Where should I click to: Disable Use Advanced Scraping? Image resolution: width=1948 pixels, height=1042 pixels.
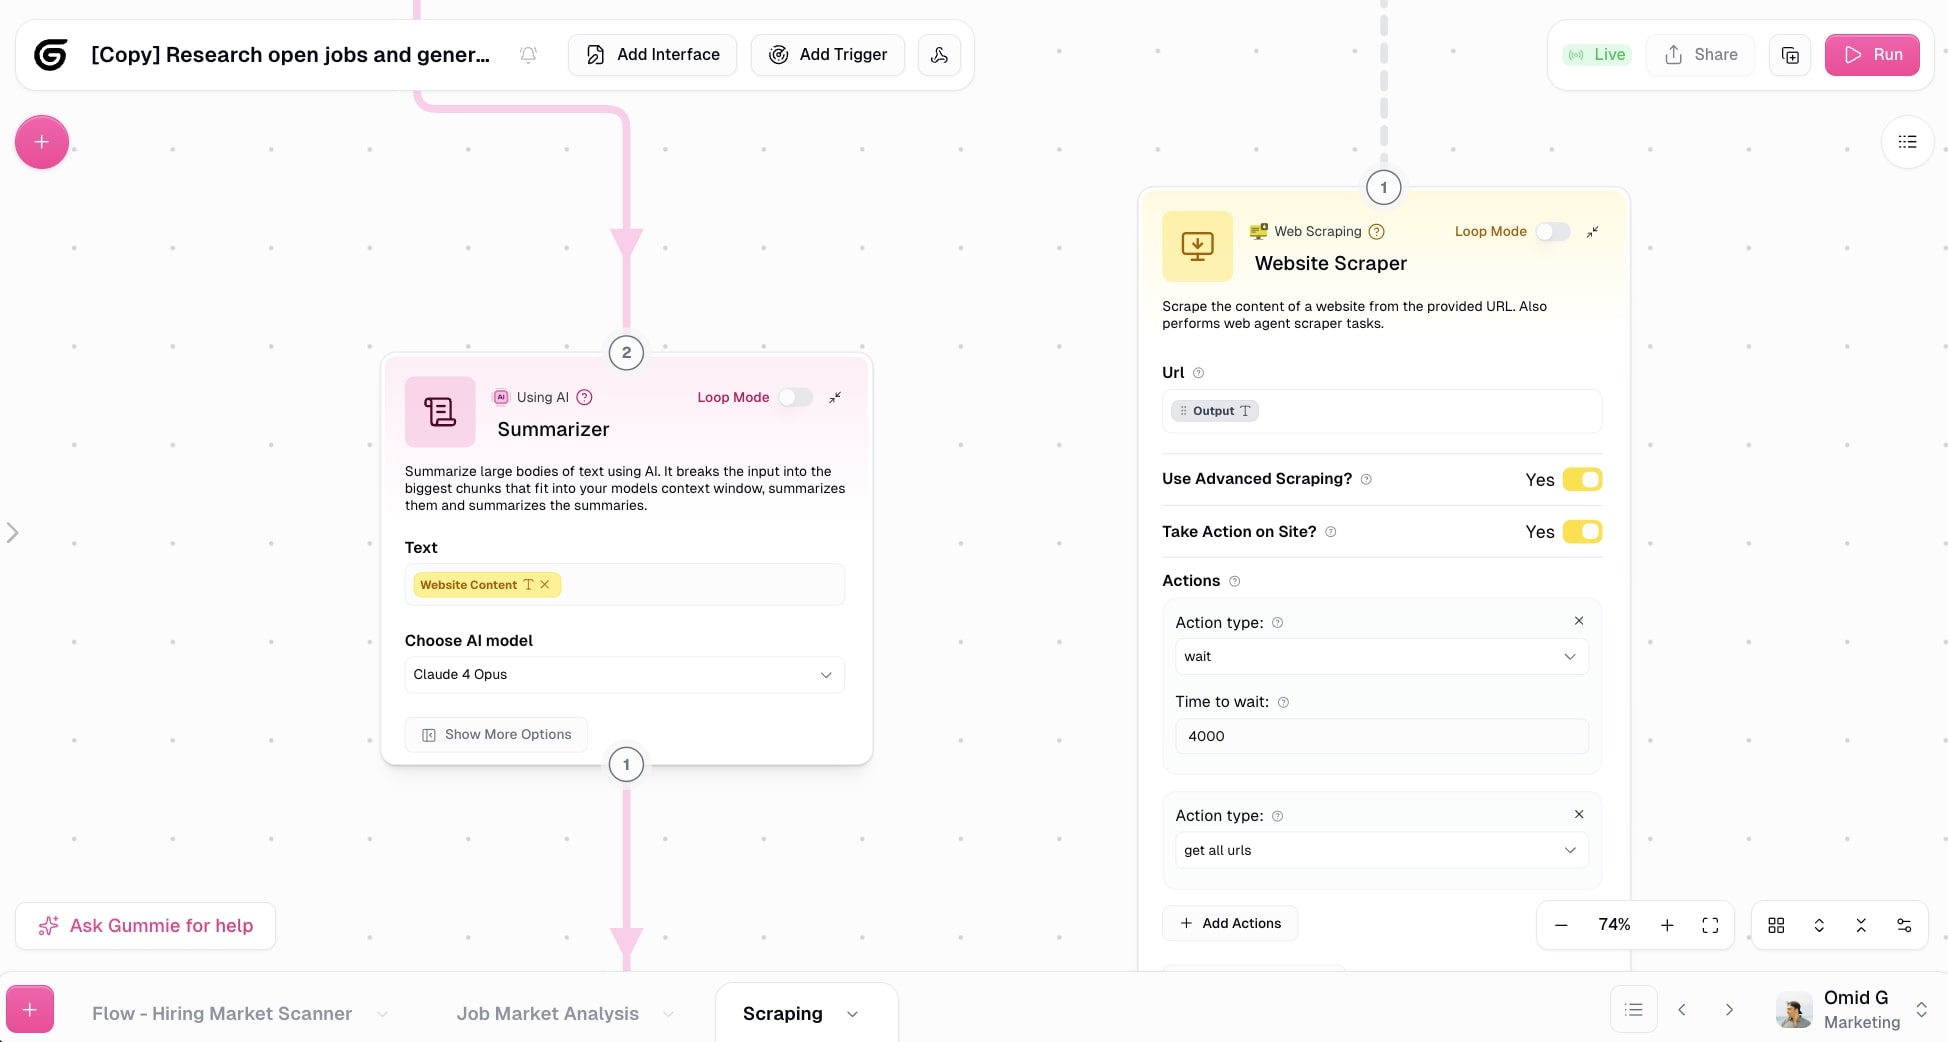click(1583, 479)
